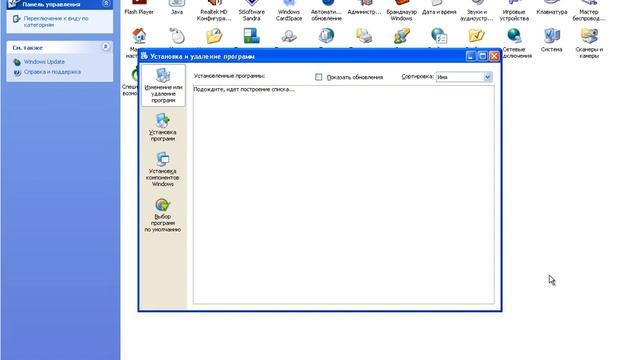Viewport: 640px width, 360px height.
Task: Open the "Windows CardSpace" item
Action: coord(289,11)
